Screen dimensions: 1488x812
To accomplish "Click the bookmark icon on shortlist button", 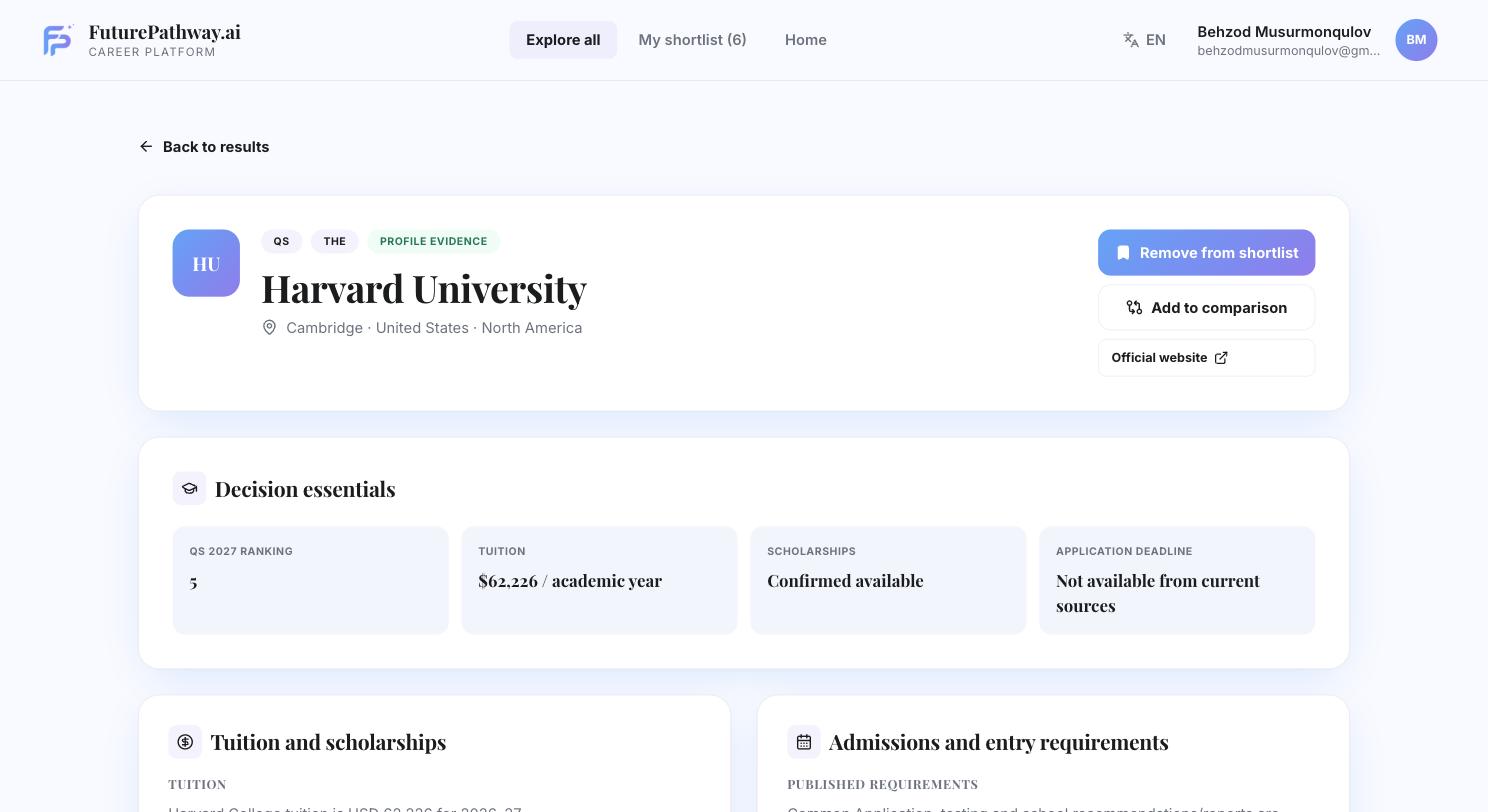I will coord(1123,253).
